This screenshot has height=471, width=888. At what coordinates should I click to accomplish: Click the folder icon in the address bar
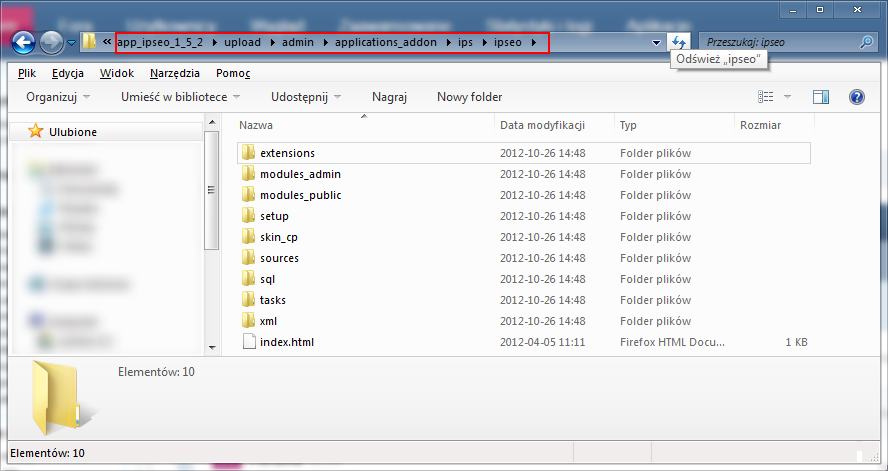pyautogui.click(x=89, y=42)
